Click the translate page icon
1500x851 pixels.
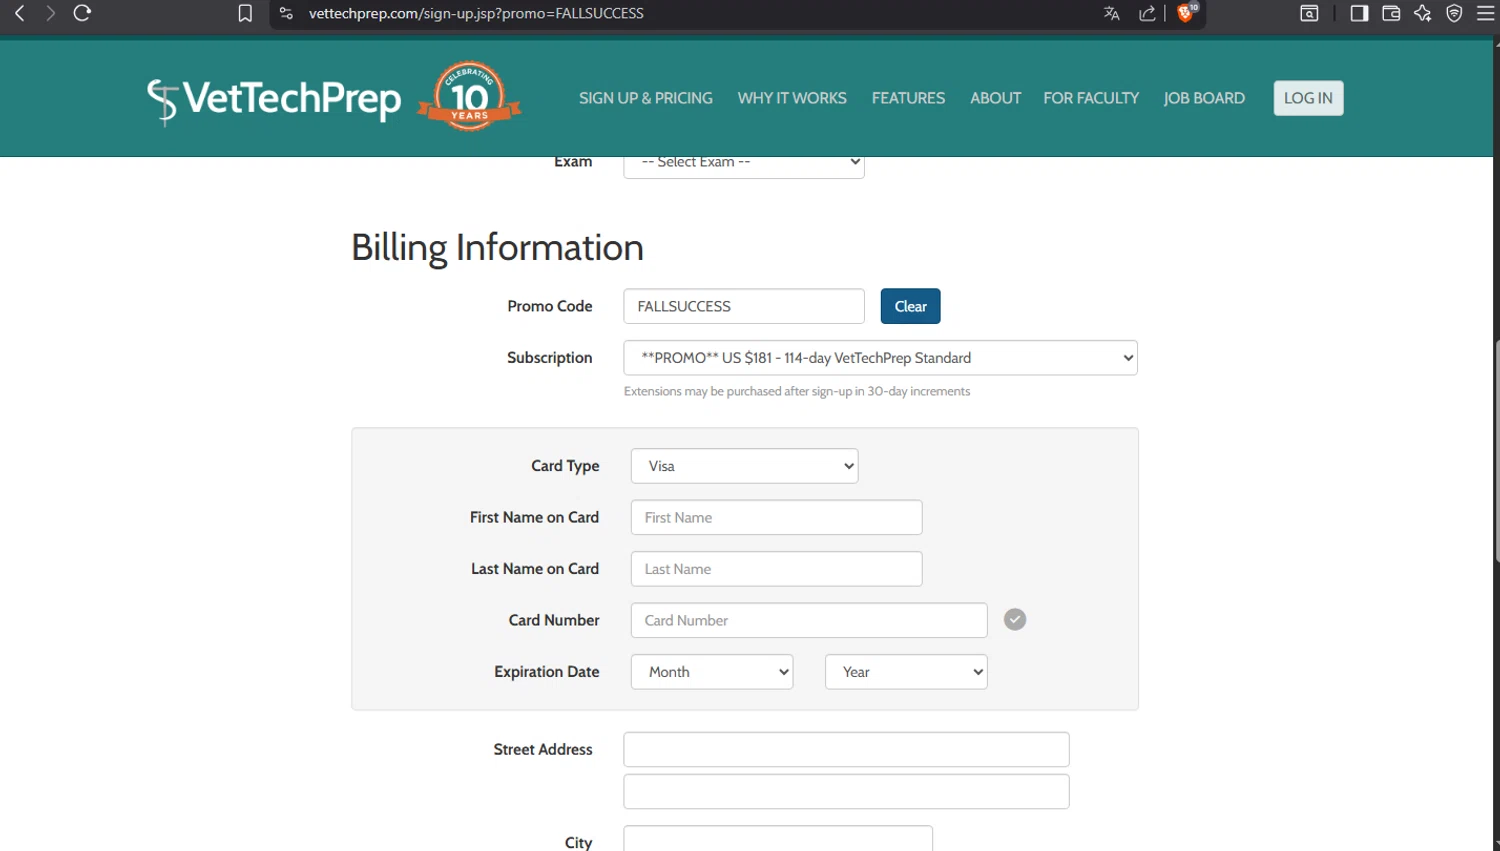tap(1111, 13)
